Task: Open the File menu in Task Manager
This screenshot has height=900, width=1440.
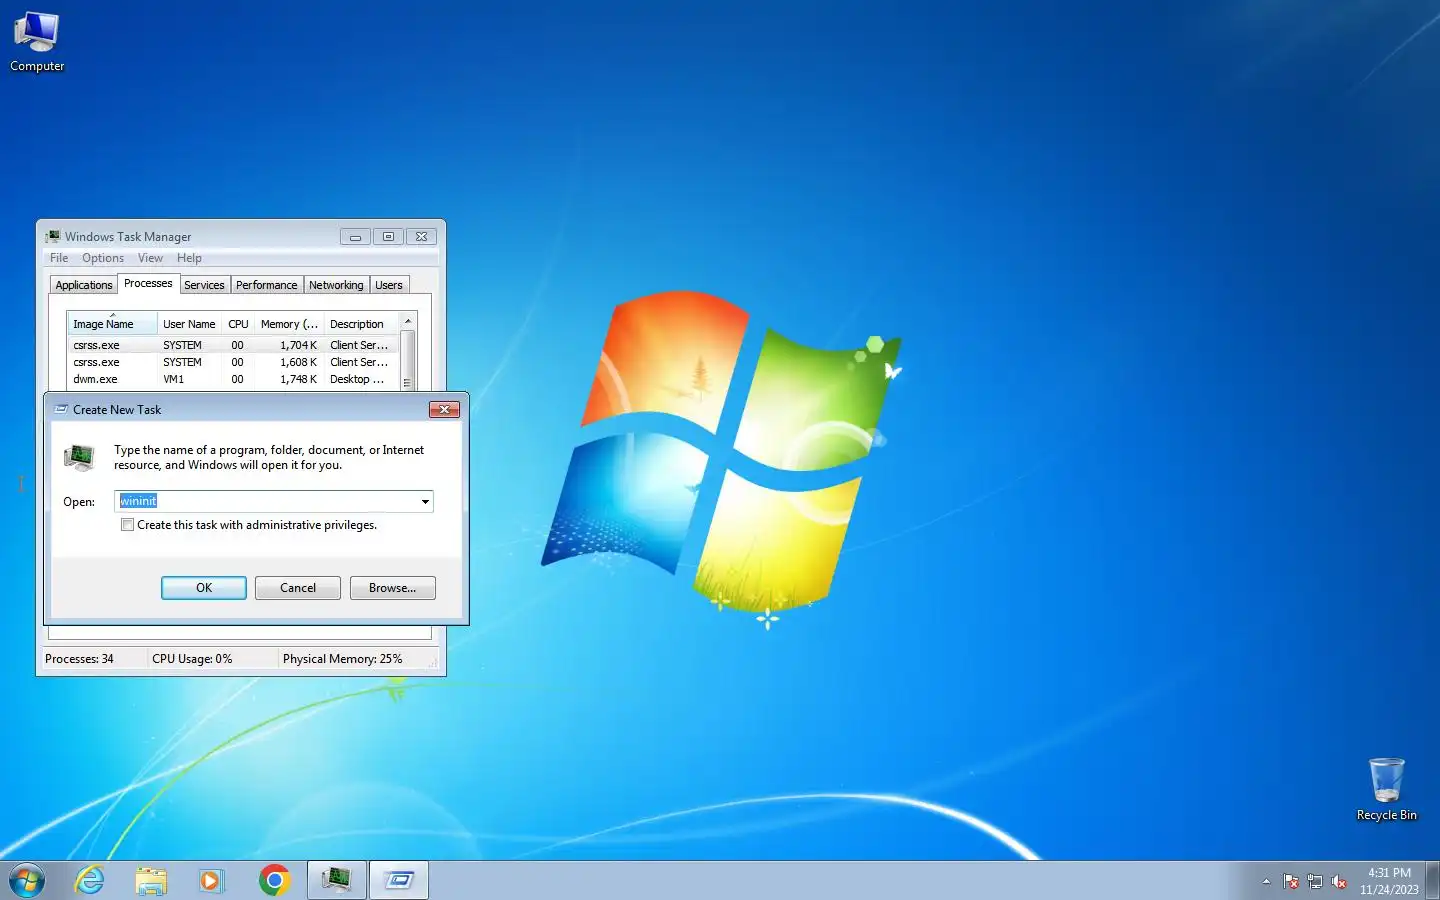Action: pos(59,258)
